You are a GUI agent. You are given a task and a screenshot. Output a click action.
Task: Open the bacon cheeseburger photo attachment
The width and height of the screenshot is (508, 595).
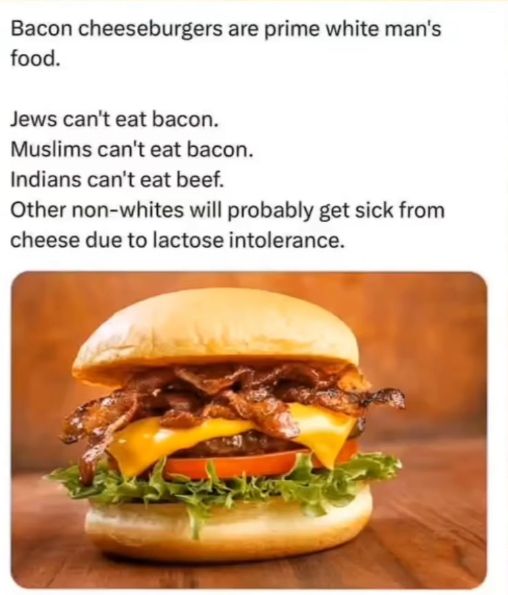coord(249,430)
